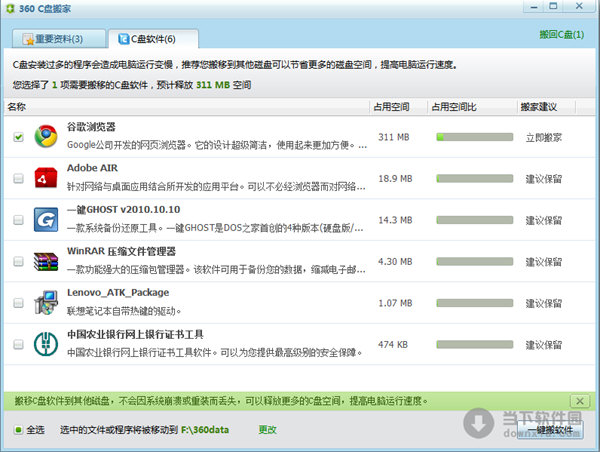Open the 搬回C盘(1) link
This screenshot has width=600, height=452.
coord(561,34)
